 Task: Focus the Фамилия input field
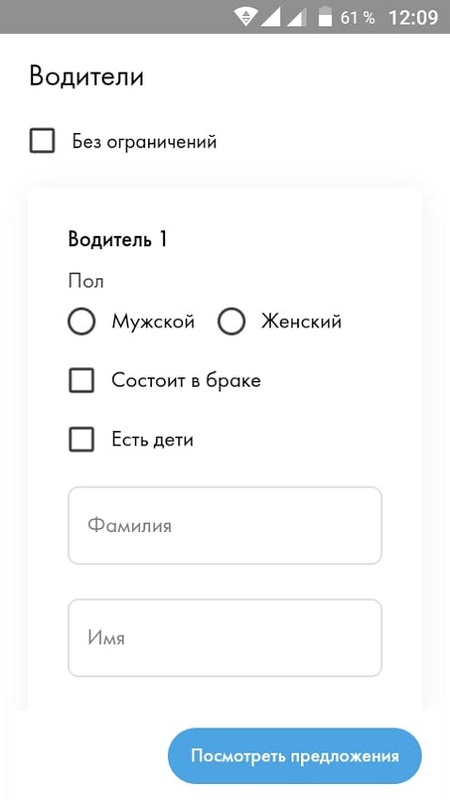point(225,526)
